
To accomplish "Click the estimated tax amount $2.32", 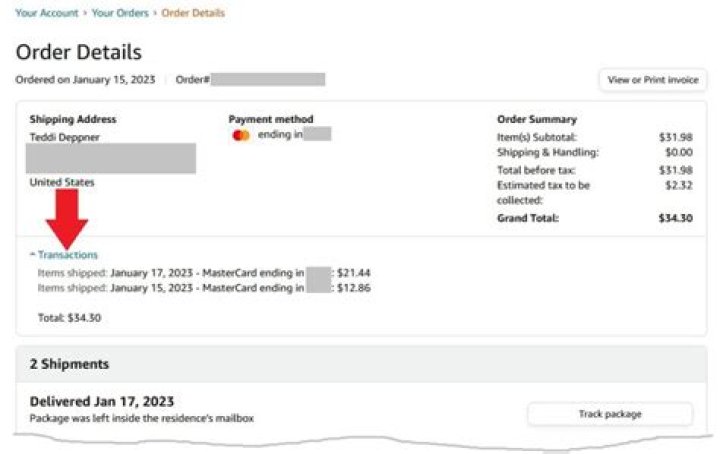I will 679,185.
